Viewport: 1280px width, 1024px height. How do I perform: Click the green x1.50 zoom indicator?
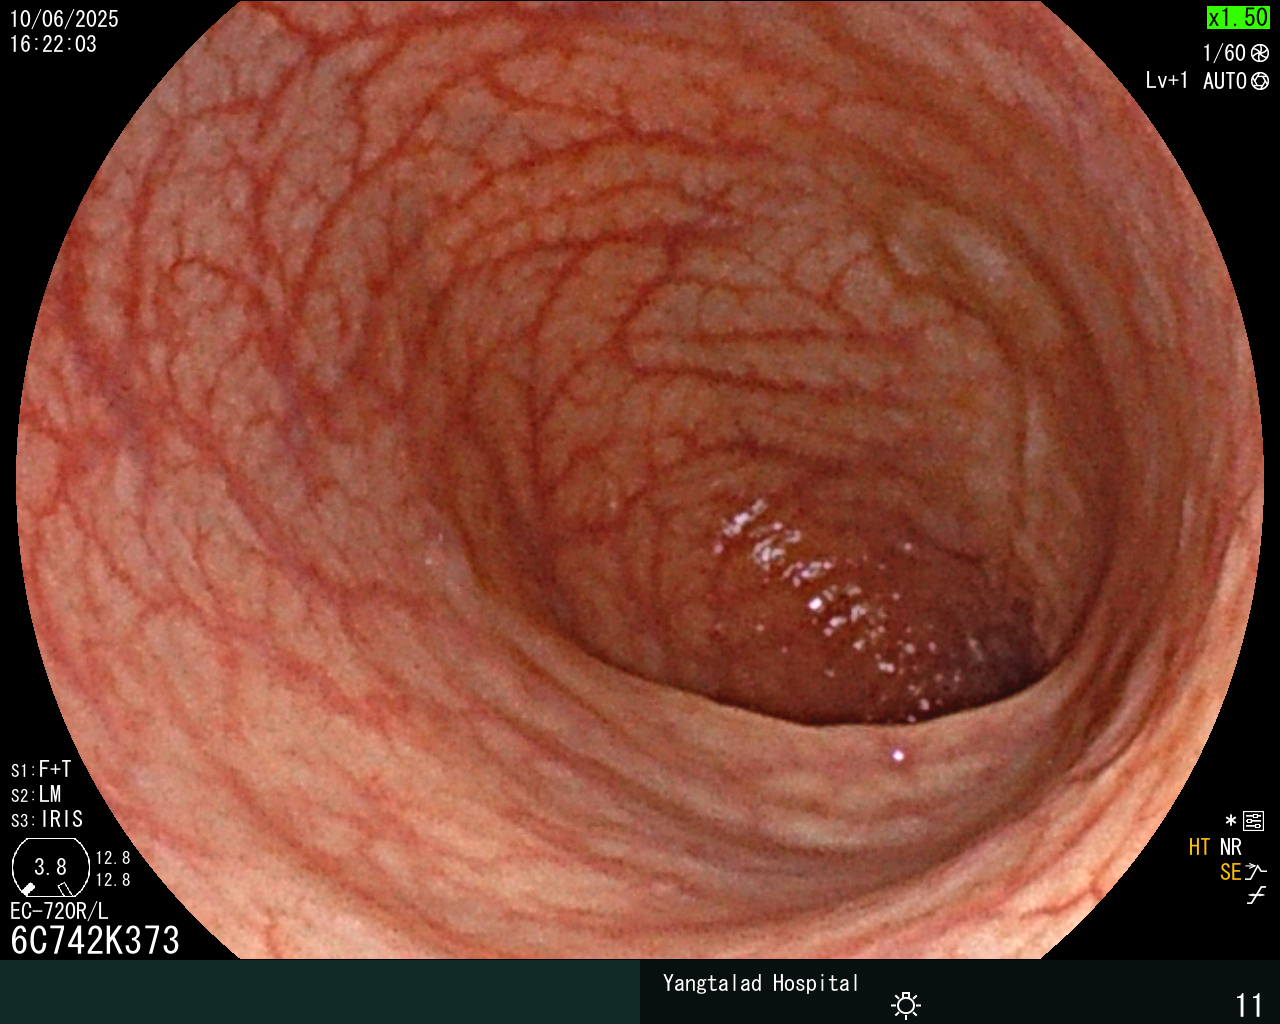tap(1238, 17)
